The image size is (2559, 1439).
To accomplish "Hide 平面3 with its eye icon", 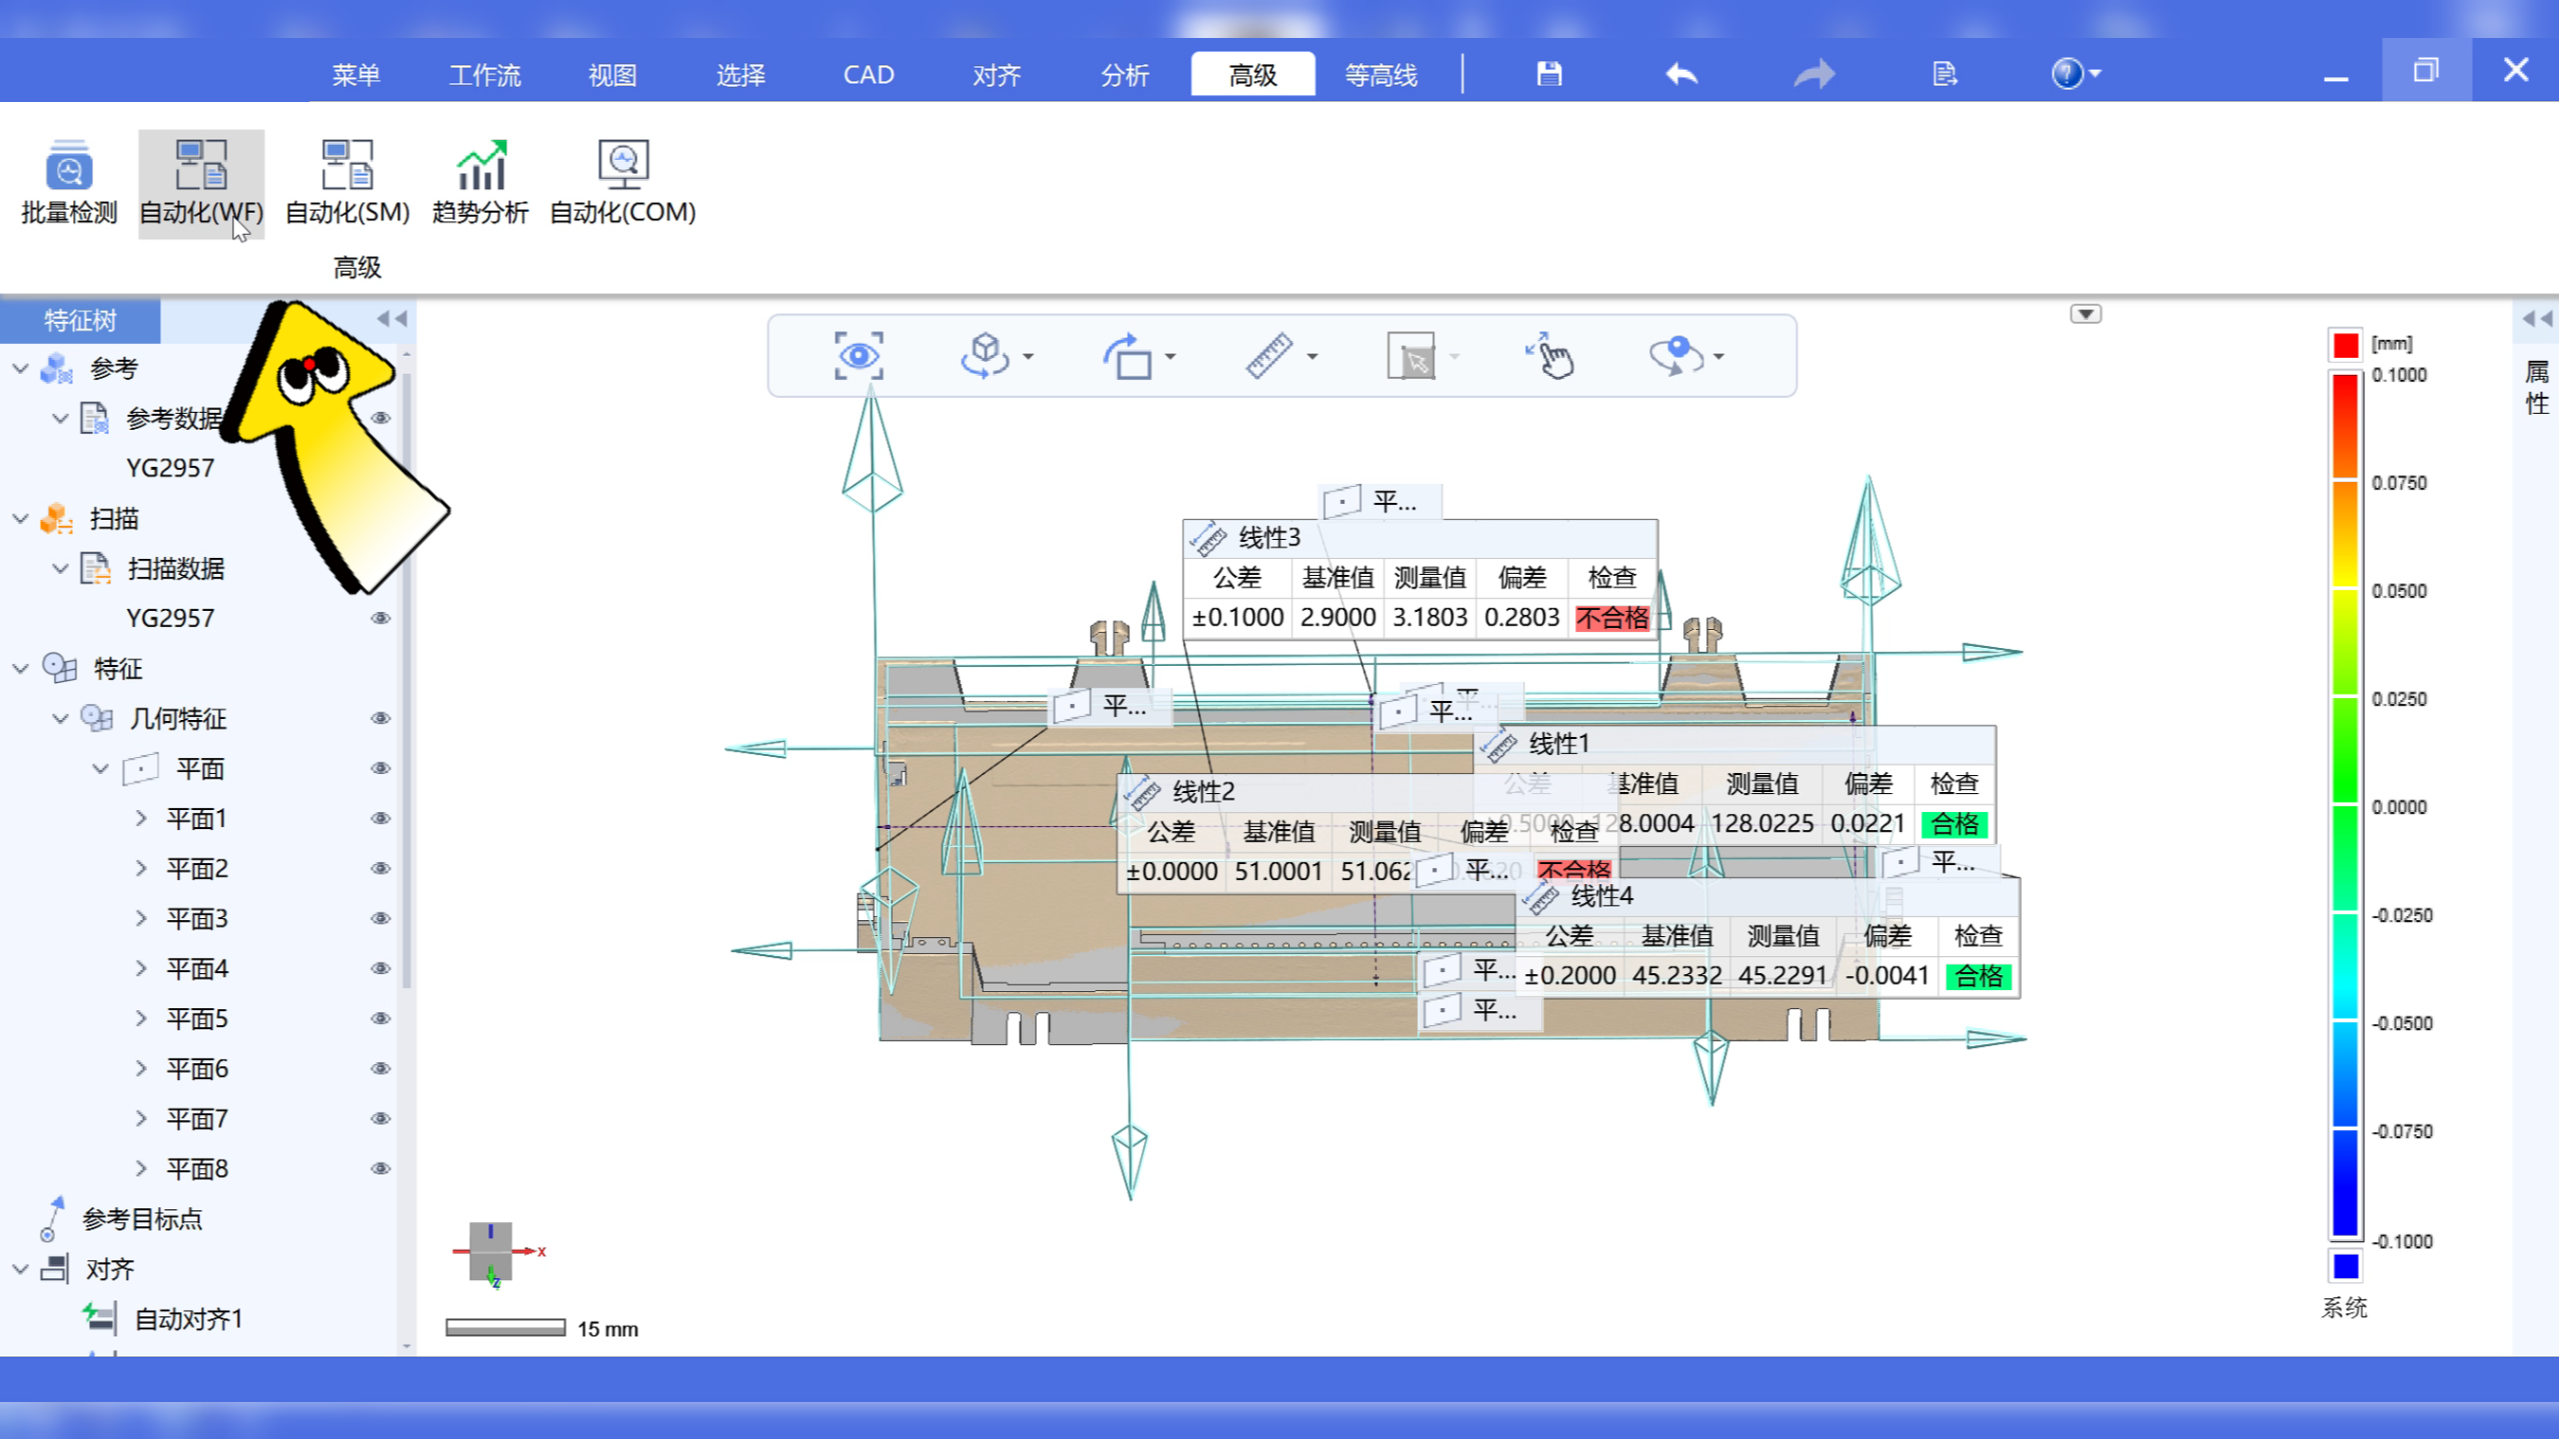I will [381, 918].
